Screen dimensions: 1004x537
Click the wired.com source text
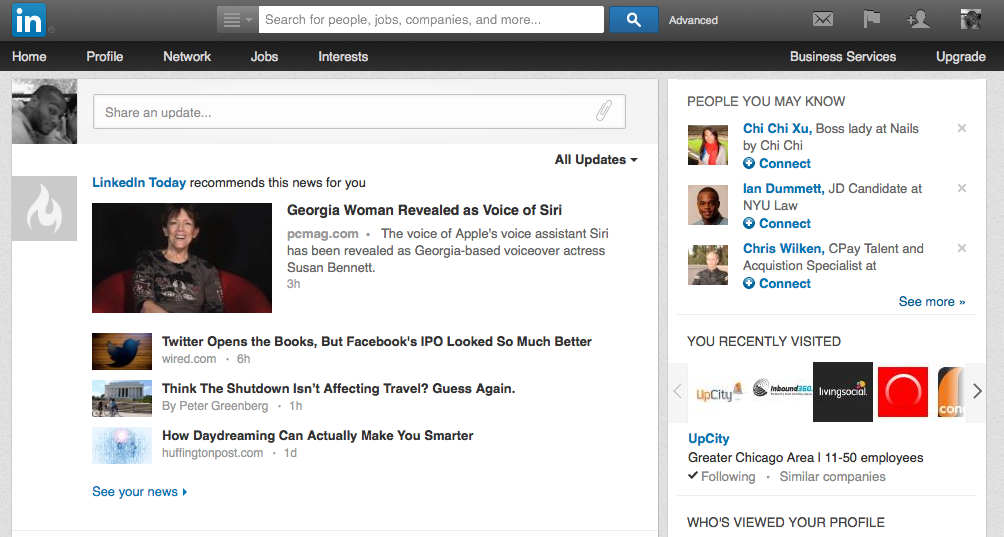point(189,359)
